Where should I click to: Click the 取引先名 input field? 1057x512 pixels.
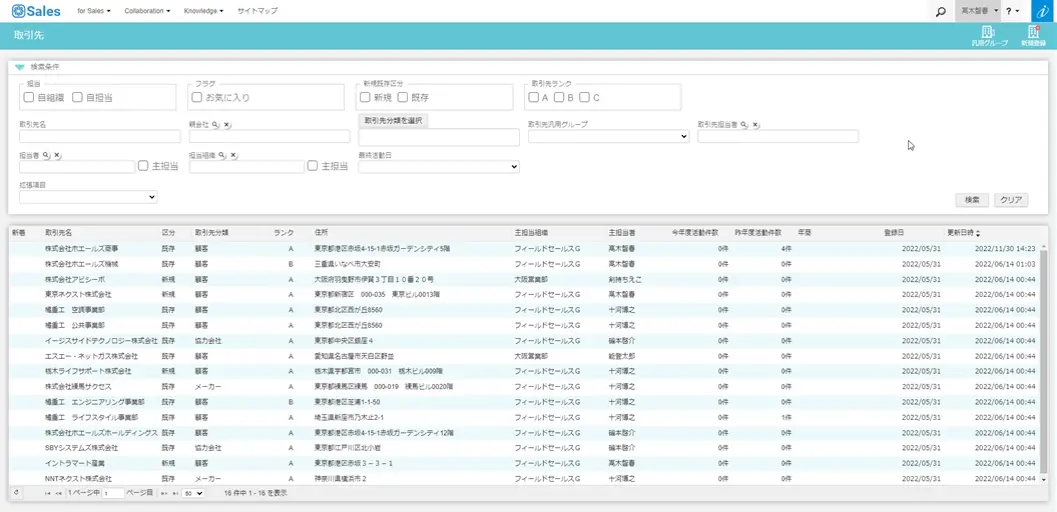(100, 136)
